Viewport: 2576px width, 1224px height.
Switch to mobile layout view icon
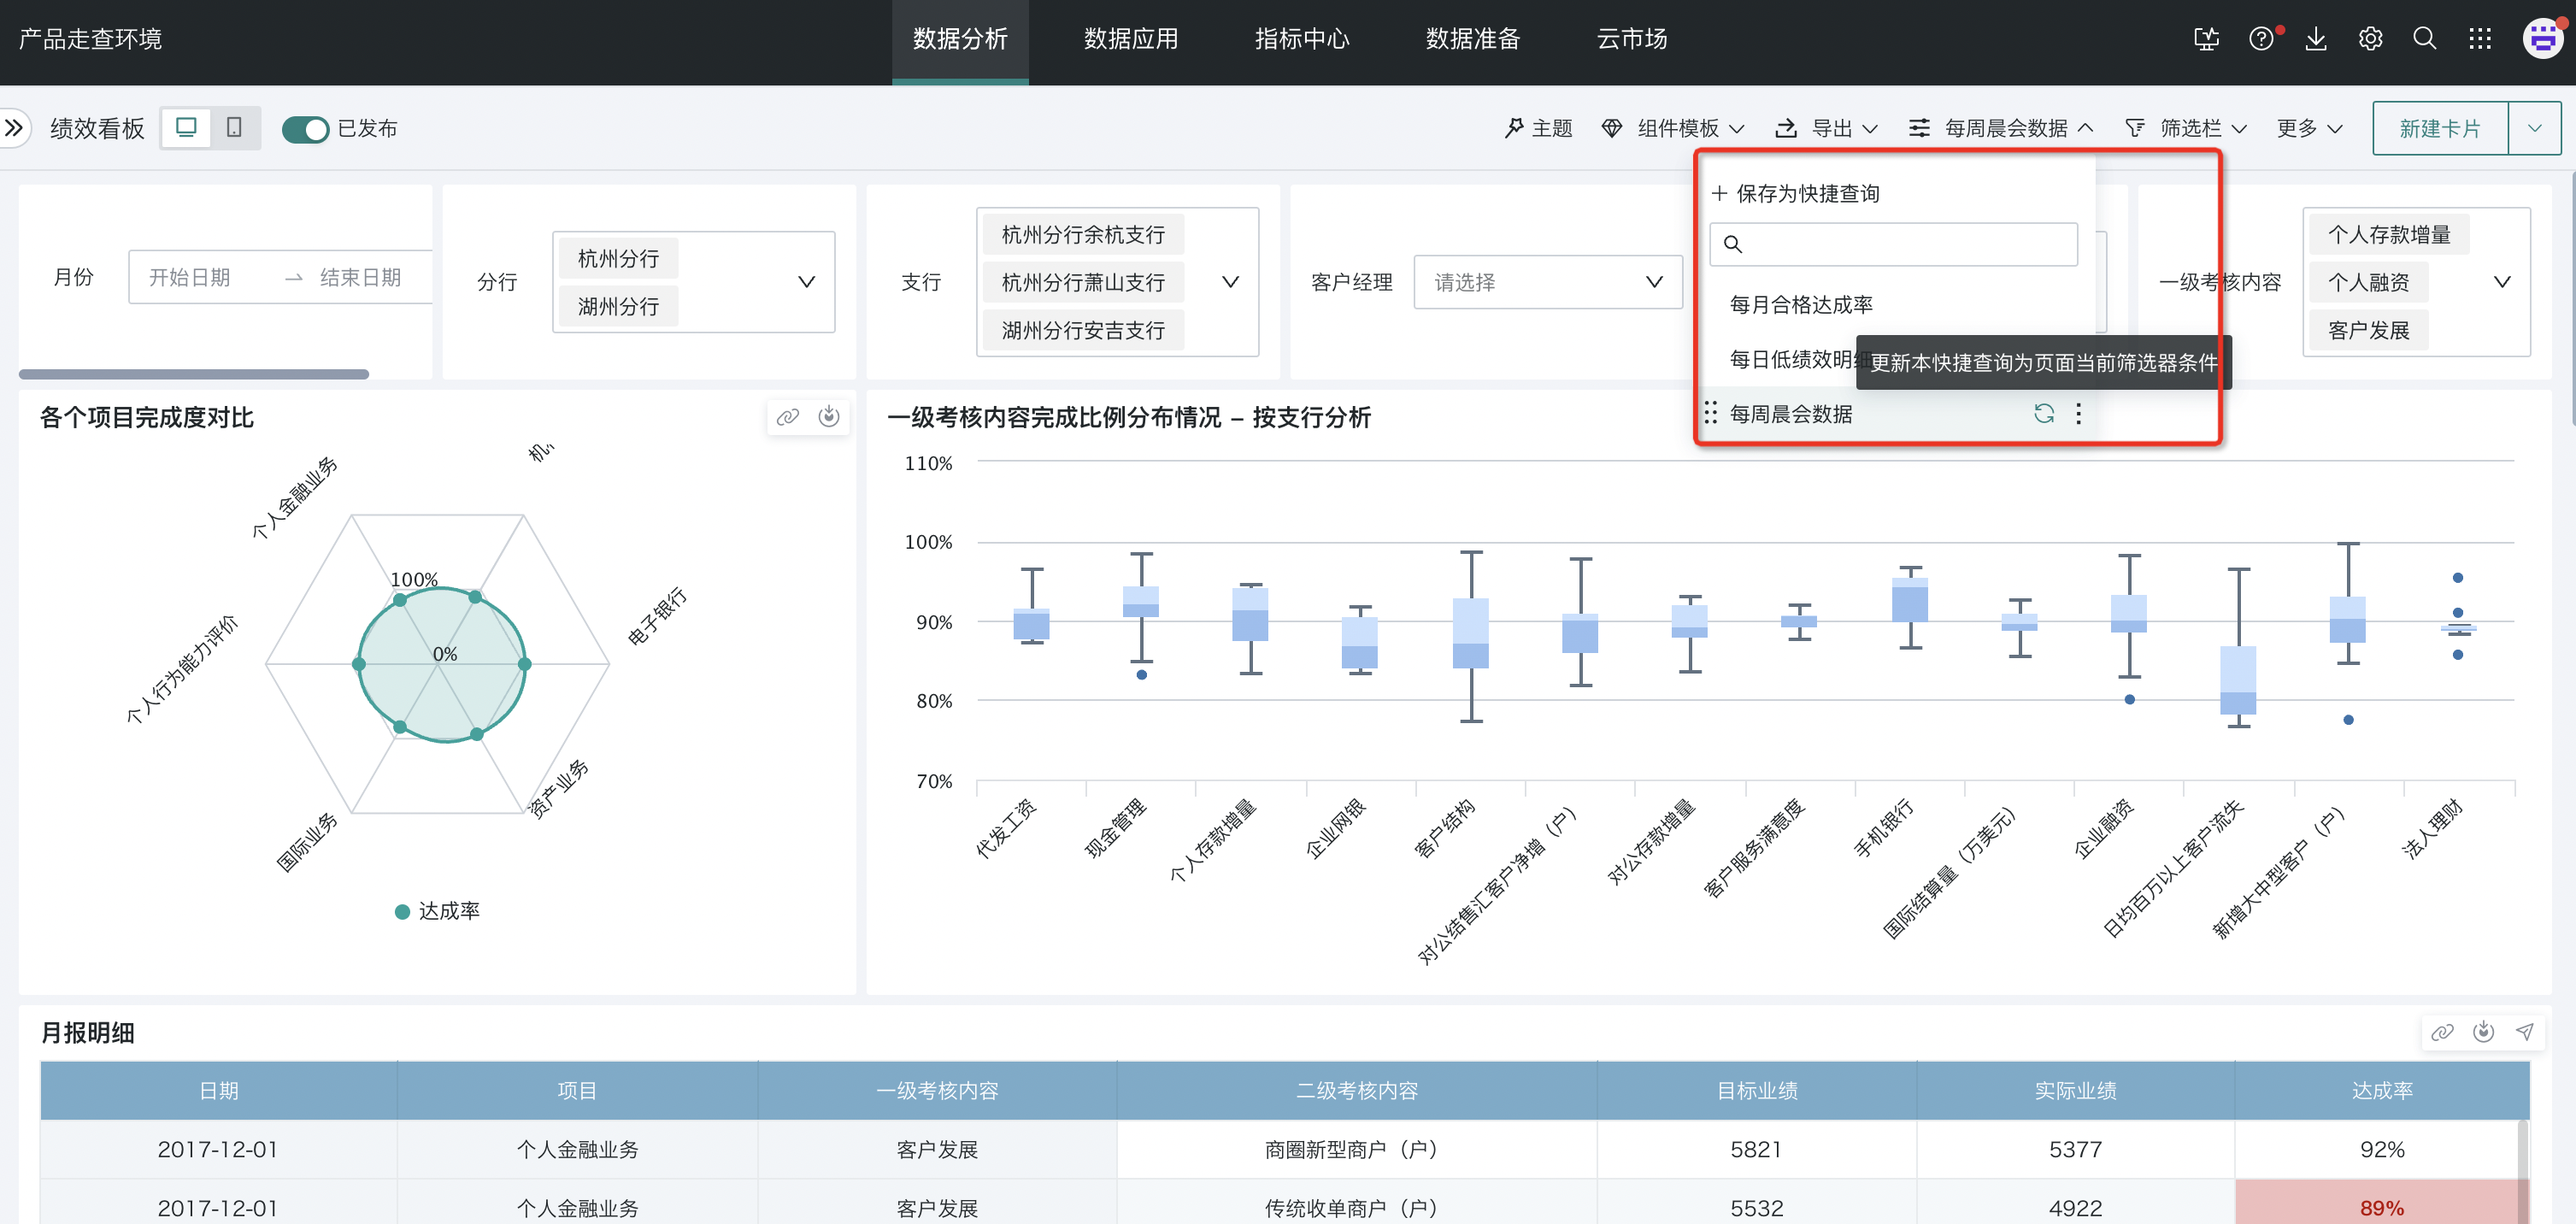point(234,128)
